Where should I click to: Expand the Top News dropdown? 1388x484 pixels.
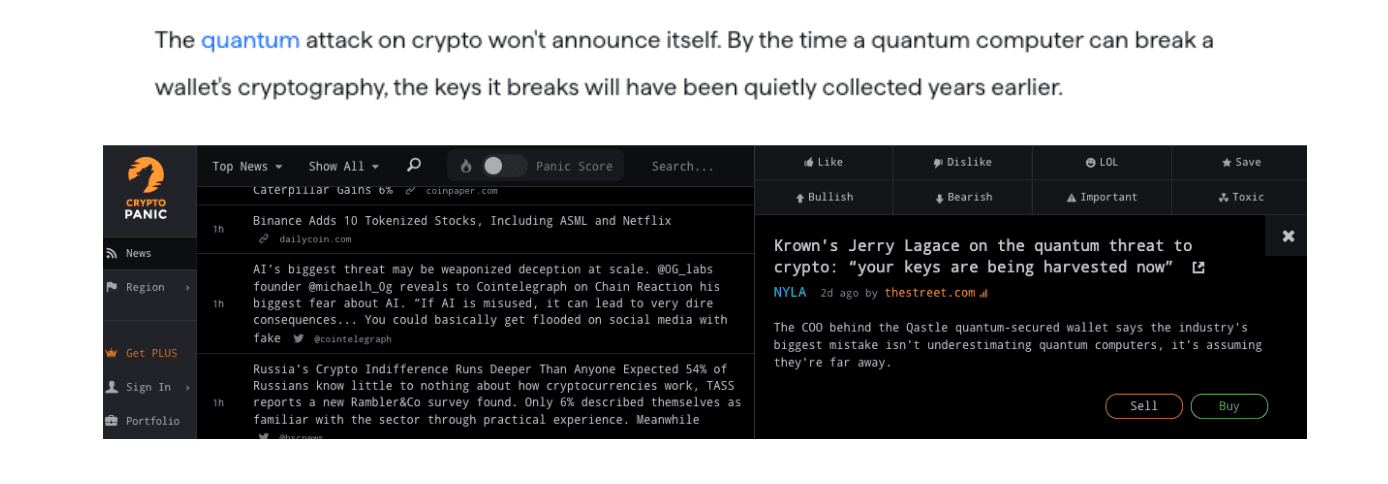pyautogui.click(x=247, y=166)
